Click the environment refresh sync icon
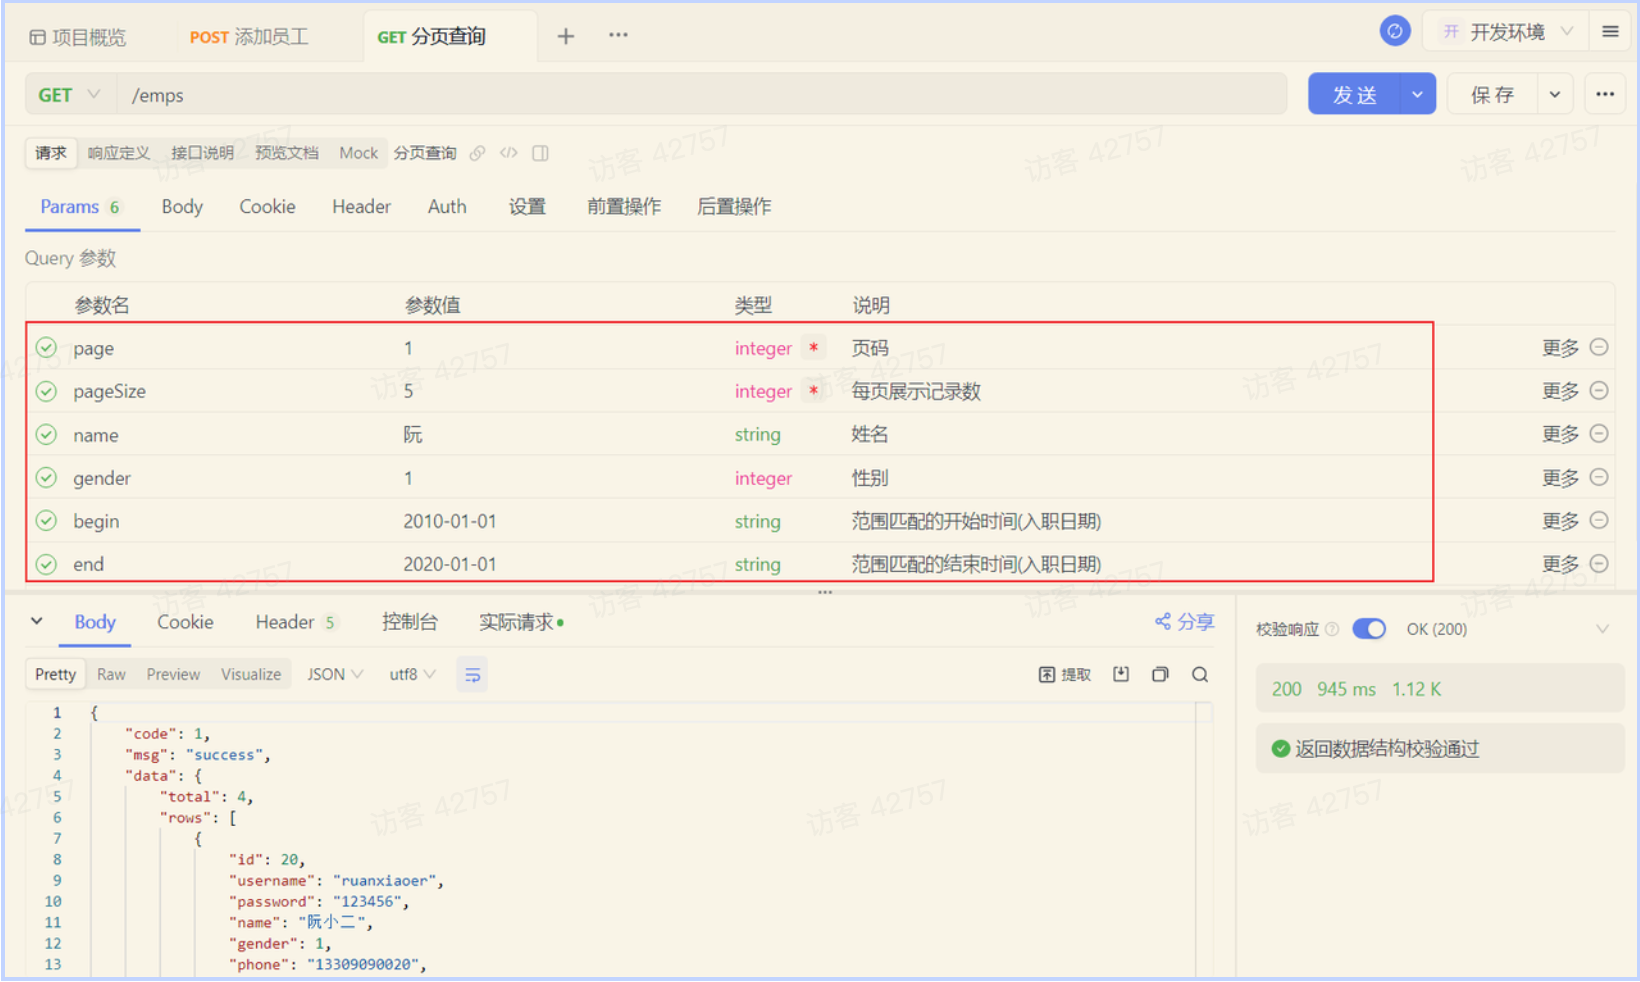 click(1395, 31)
